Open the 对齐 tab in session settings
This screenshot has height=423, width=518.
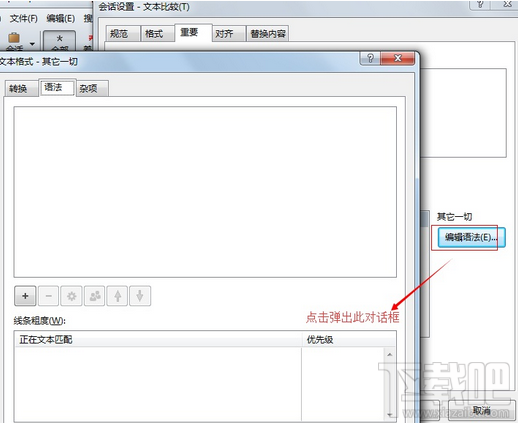pyautogui.click(x=229, y=33)
